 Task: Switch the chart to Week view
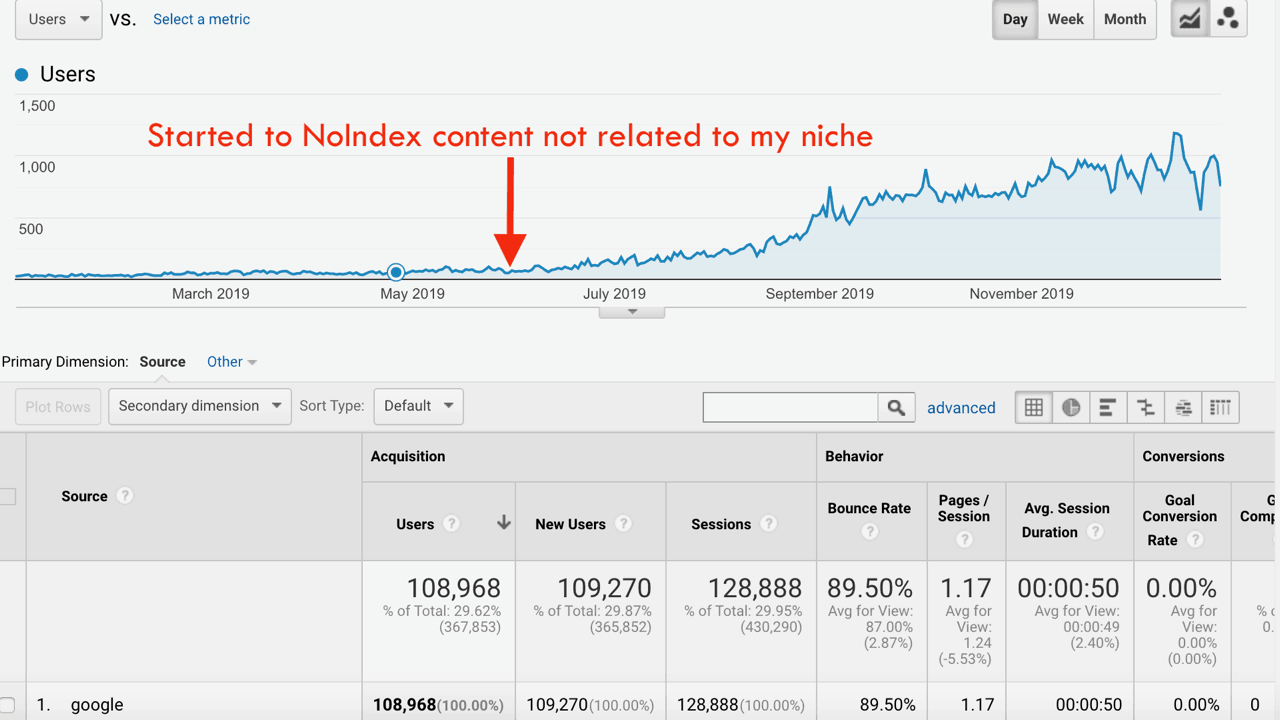click(x=1065, y=19)
